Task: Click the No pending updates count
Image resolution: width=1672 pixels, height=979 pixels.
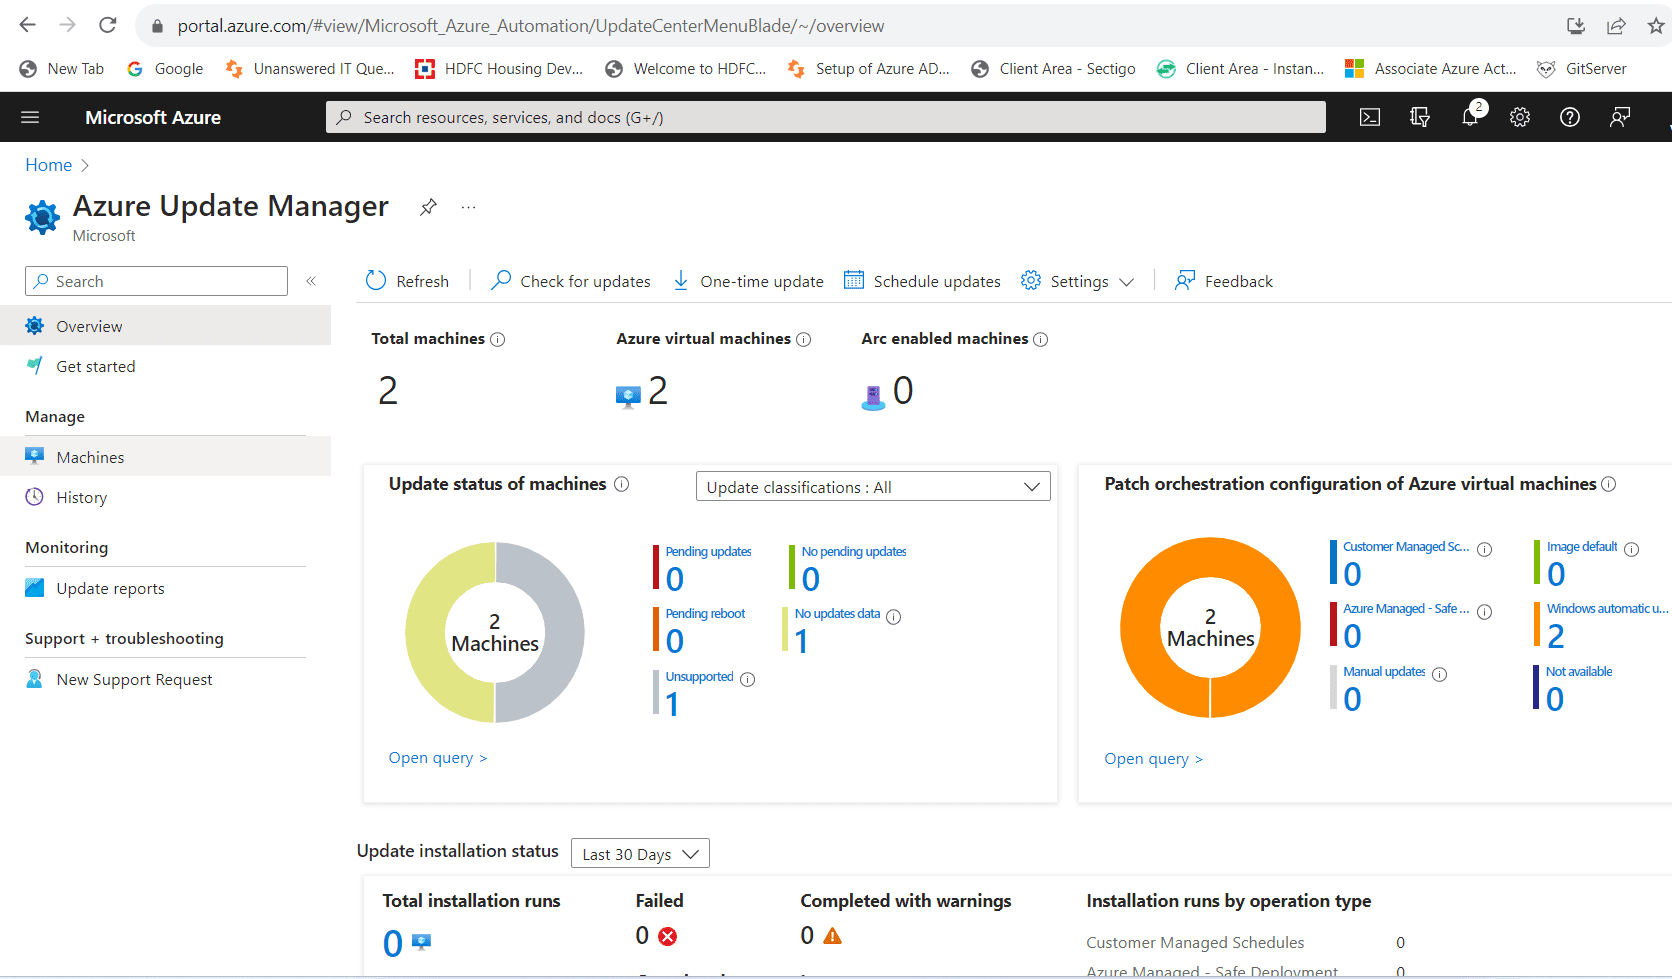Action: [x=811, y=579]
